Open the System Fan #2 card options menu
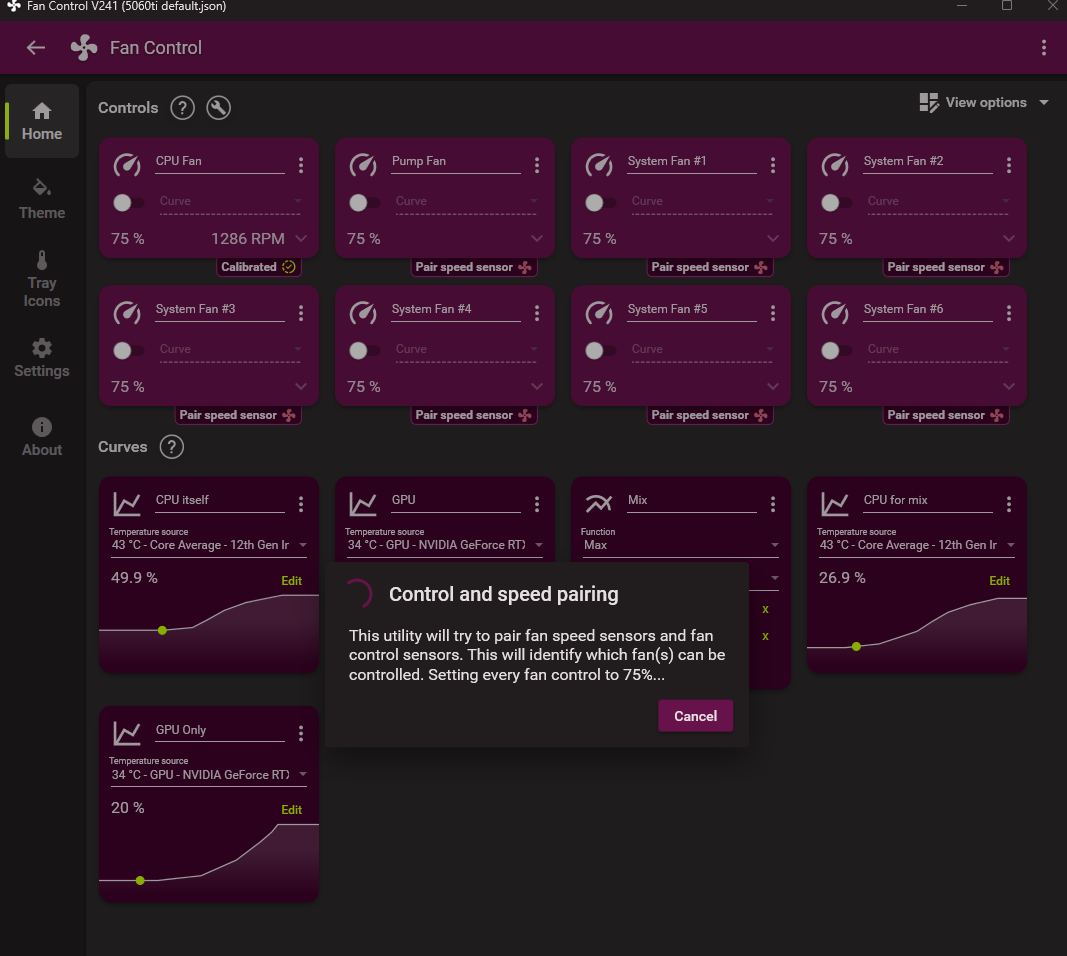Image resolution: width=1067 pixels, height=956 pixels. tap(1009, 165)
